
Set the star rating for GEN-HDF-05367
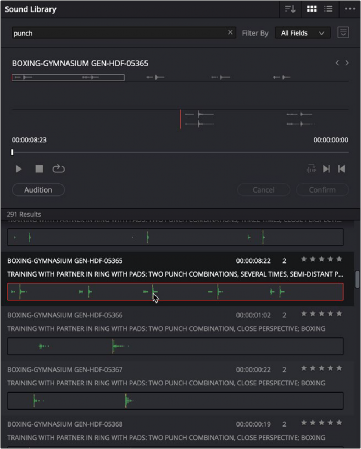coord(321,368)
